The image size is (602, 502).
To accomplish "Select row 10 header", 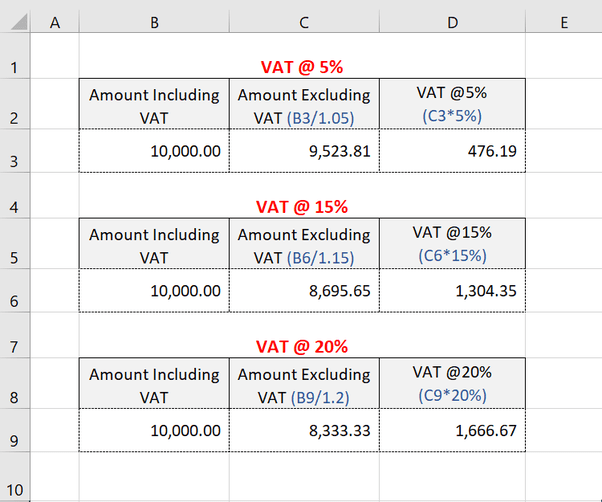I will (x=15, y=476).
